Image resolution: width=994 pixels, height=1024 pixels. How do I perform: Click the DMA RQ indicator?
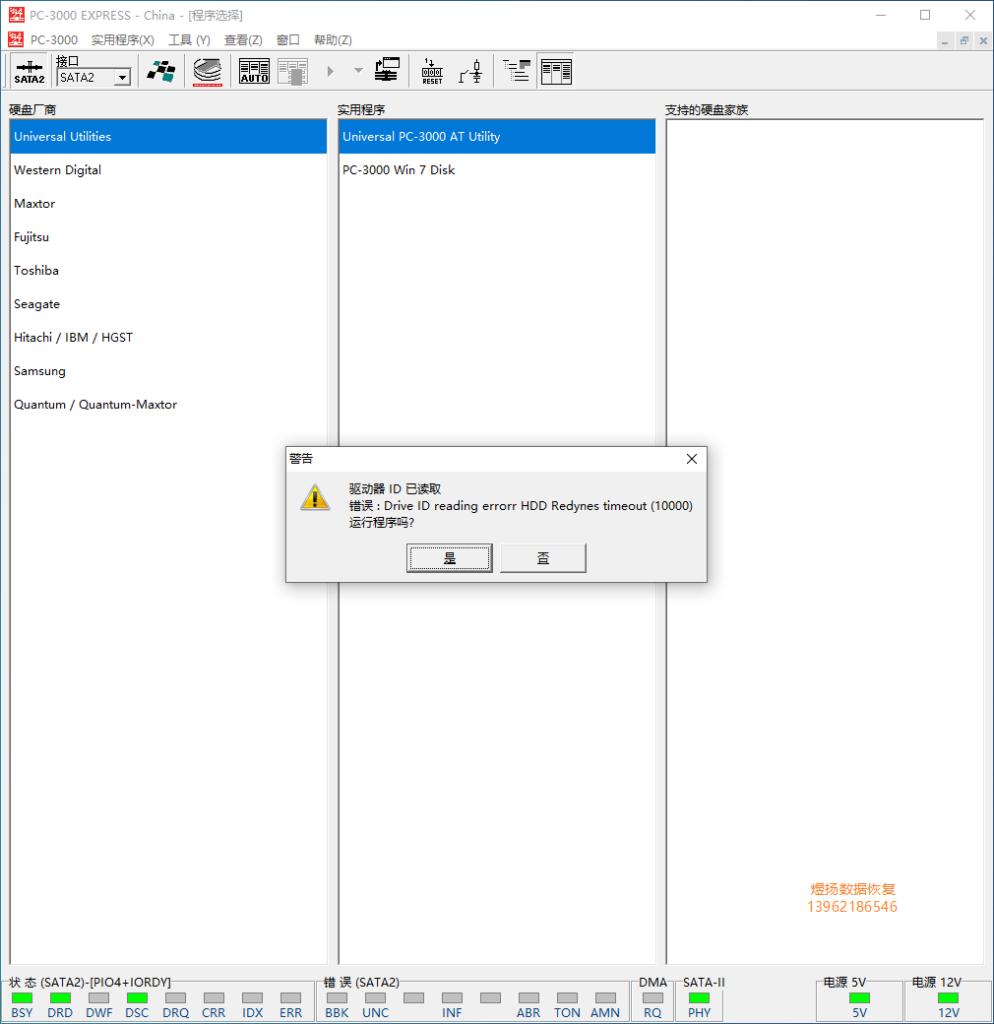[652, 998]
